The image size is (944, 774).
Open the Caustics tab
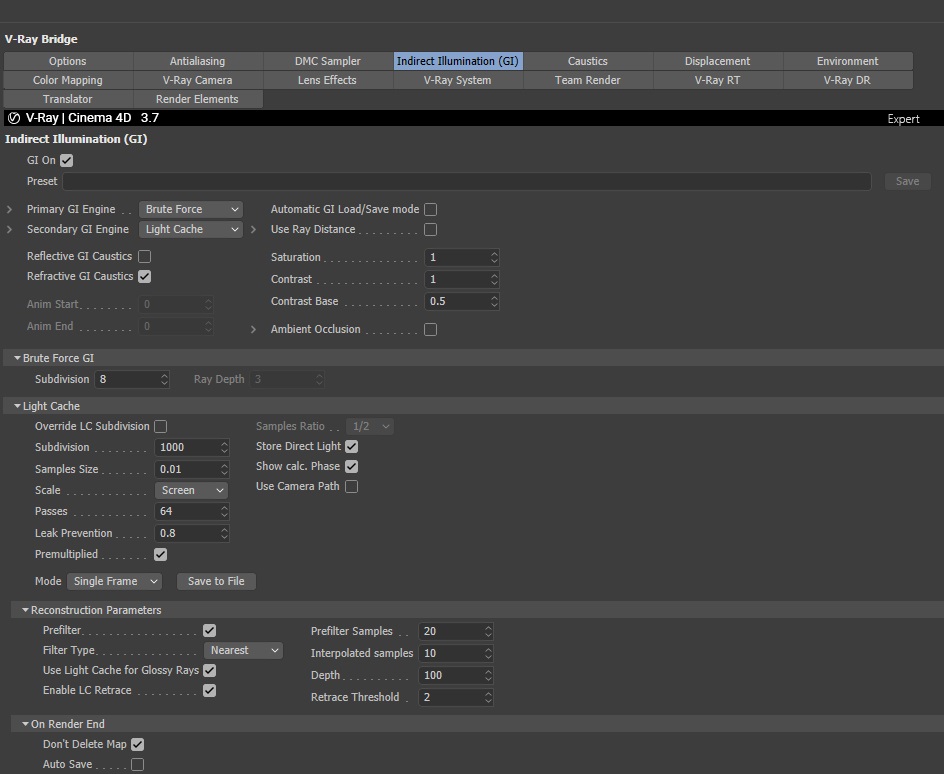pyautogui.click(x=588, y=61)
